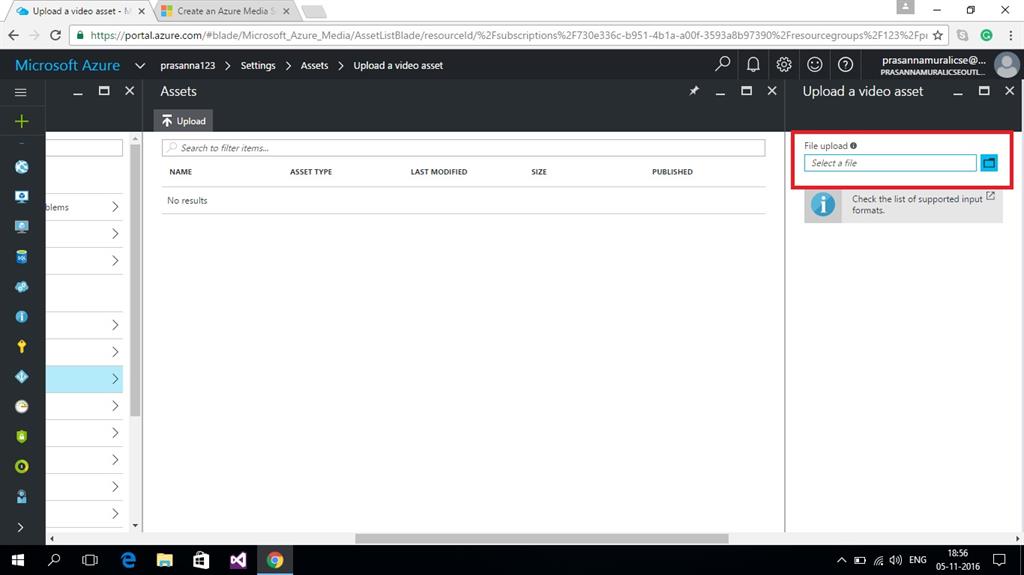Open Windows Start menu

coord(18,560)
